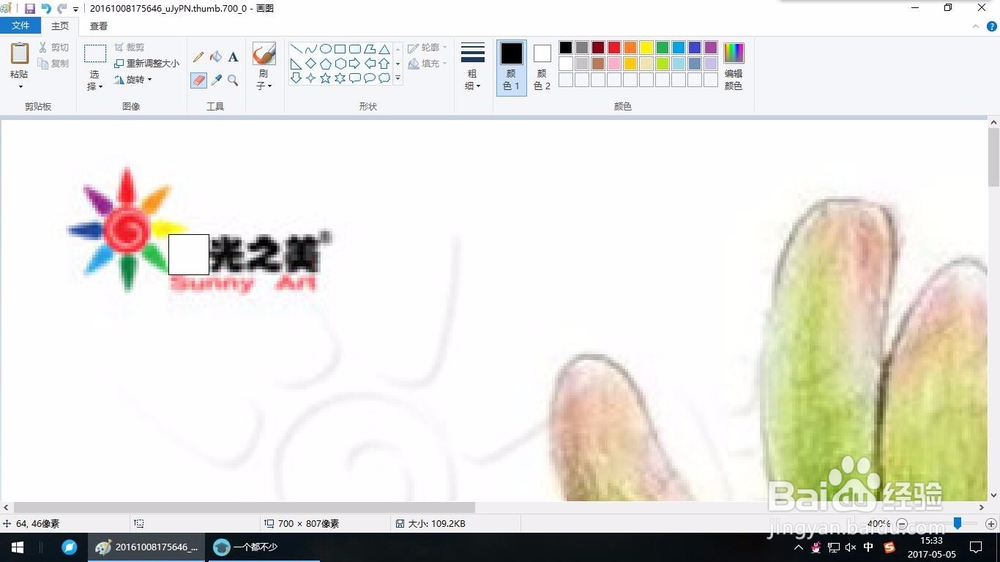Select the Magnifier tool
Viewport: 1000px width, 562px height.
(x=233, y=80)
